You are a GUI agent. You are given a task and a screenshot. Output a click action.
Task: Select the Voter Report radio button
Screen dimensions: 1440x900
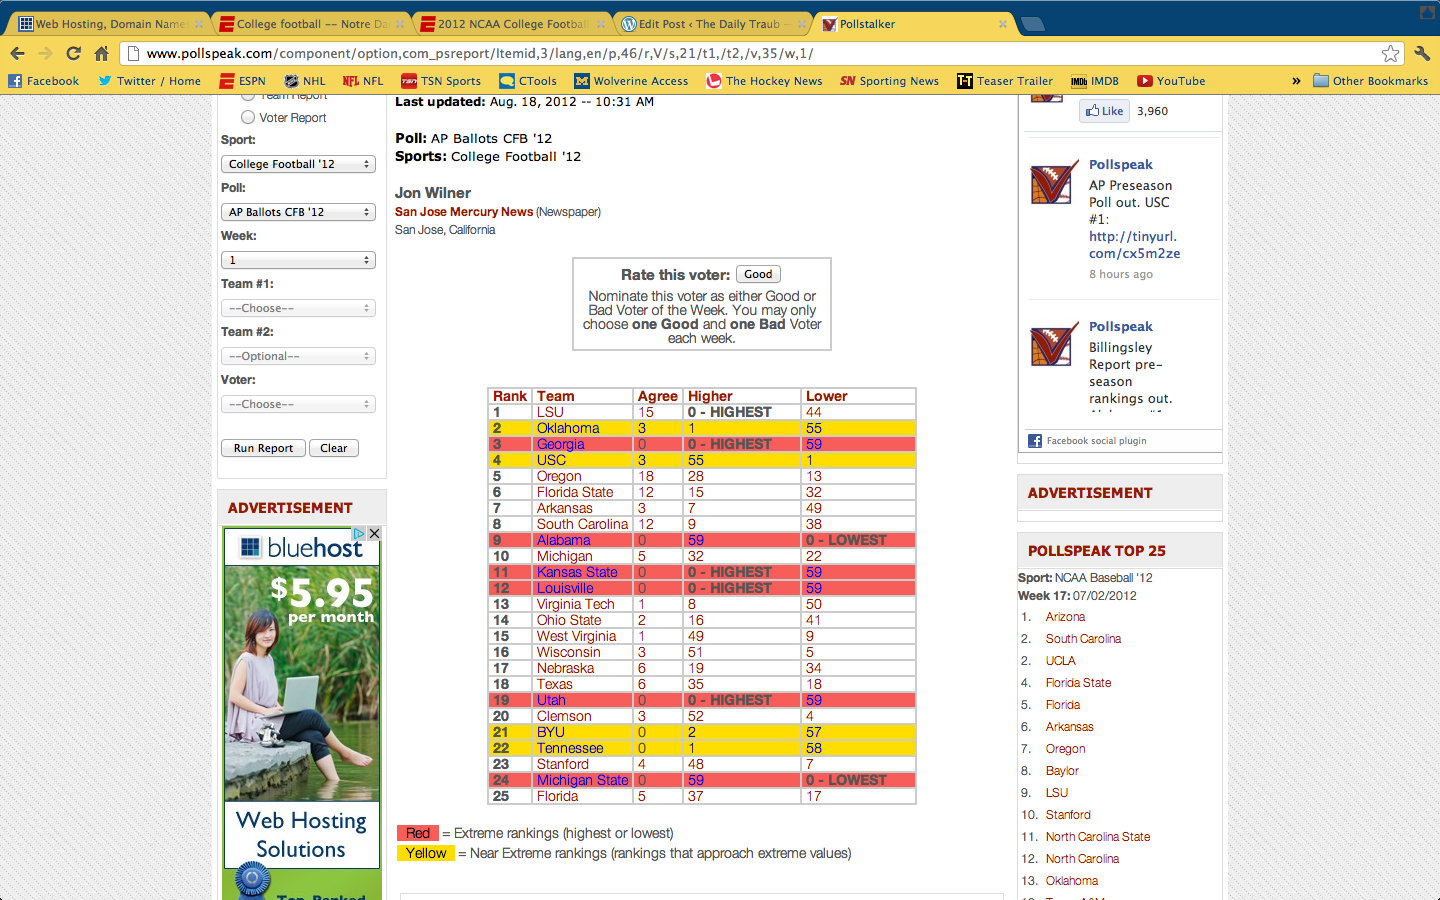point(248,118)
